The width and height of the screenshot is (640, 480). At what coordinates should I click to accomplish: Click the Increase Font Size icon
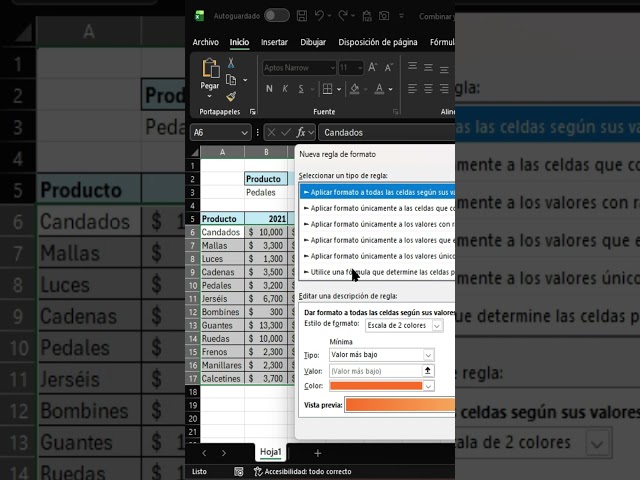pos(372,67)
